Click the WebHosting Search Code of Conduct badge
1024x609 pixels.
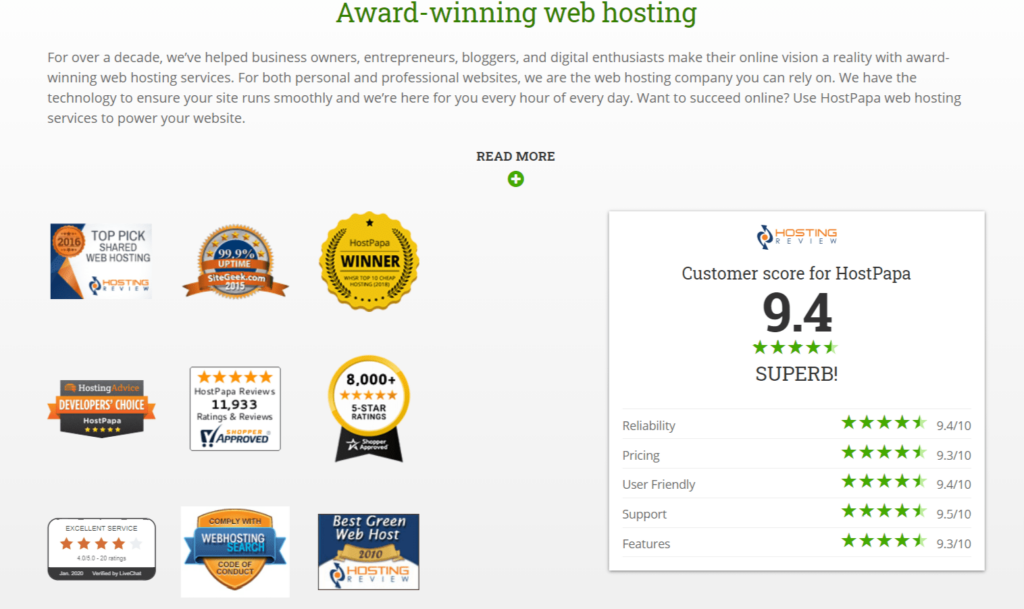(235, 552)
